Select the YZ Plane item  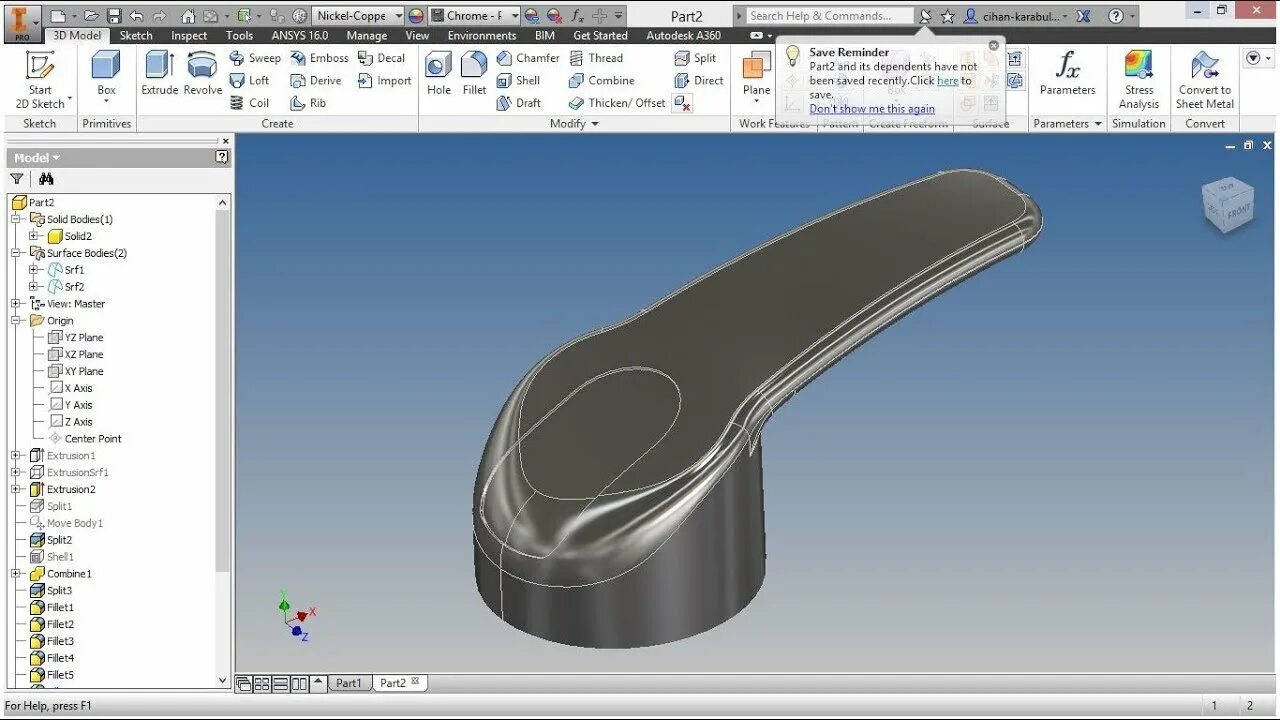click(x=76, y=337)
